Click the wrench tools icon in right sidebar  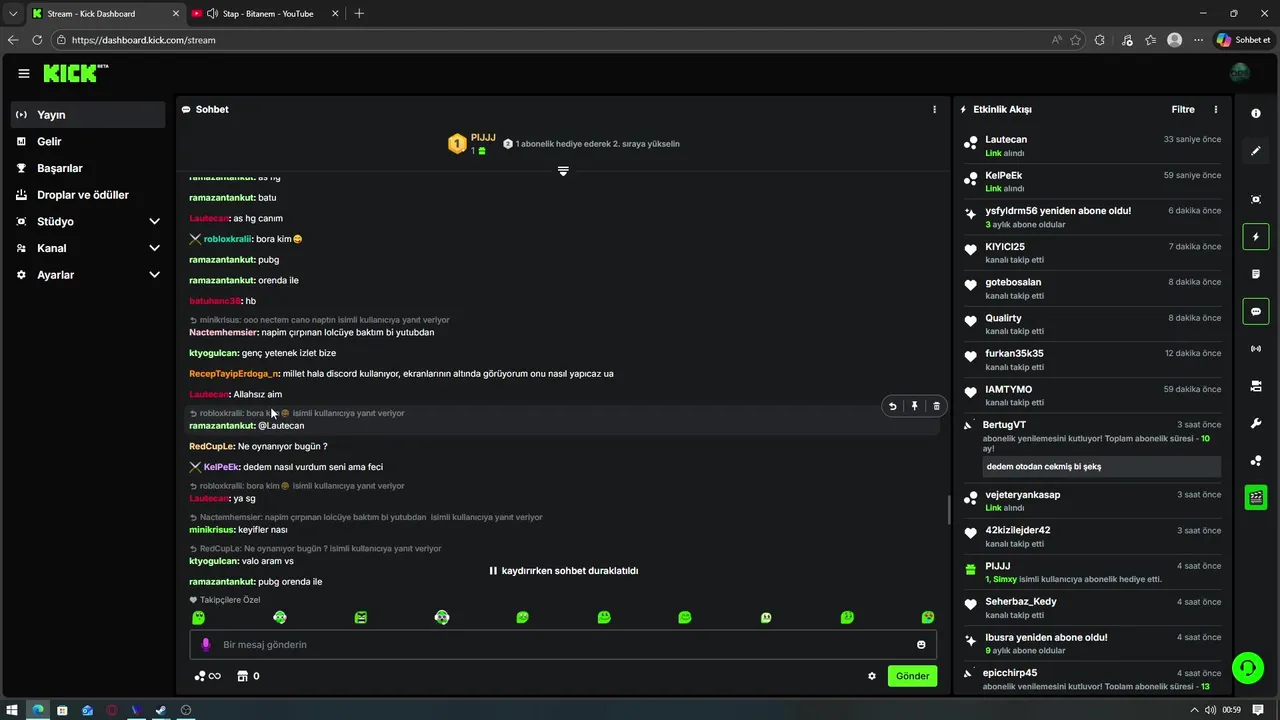click(1256, 423)
